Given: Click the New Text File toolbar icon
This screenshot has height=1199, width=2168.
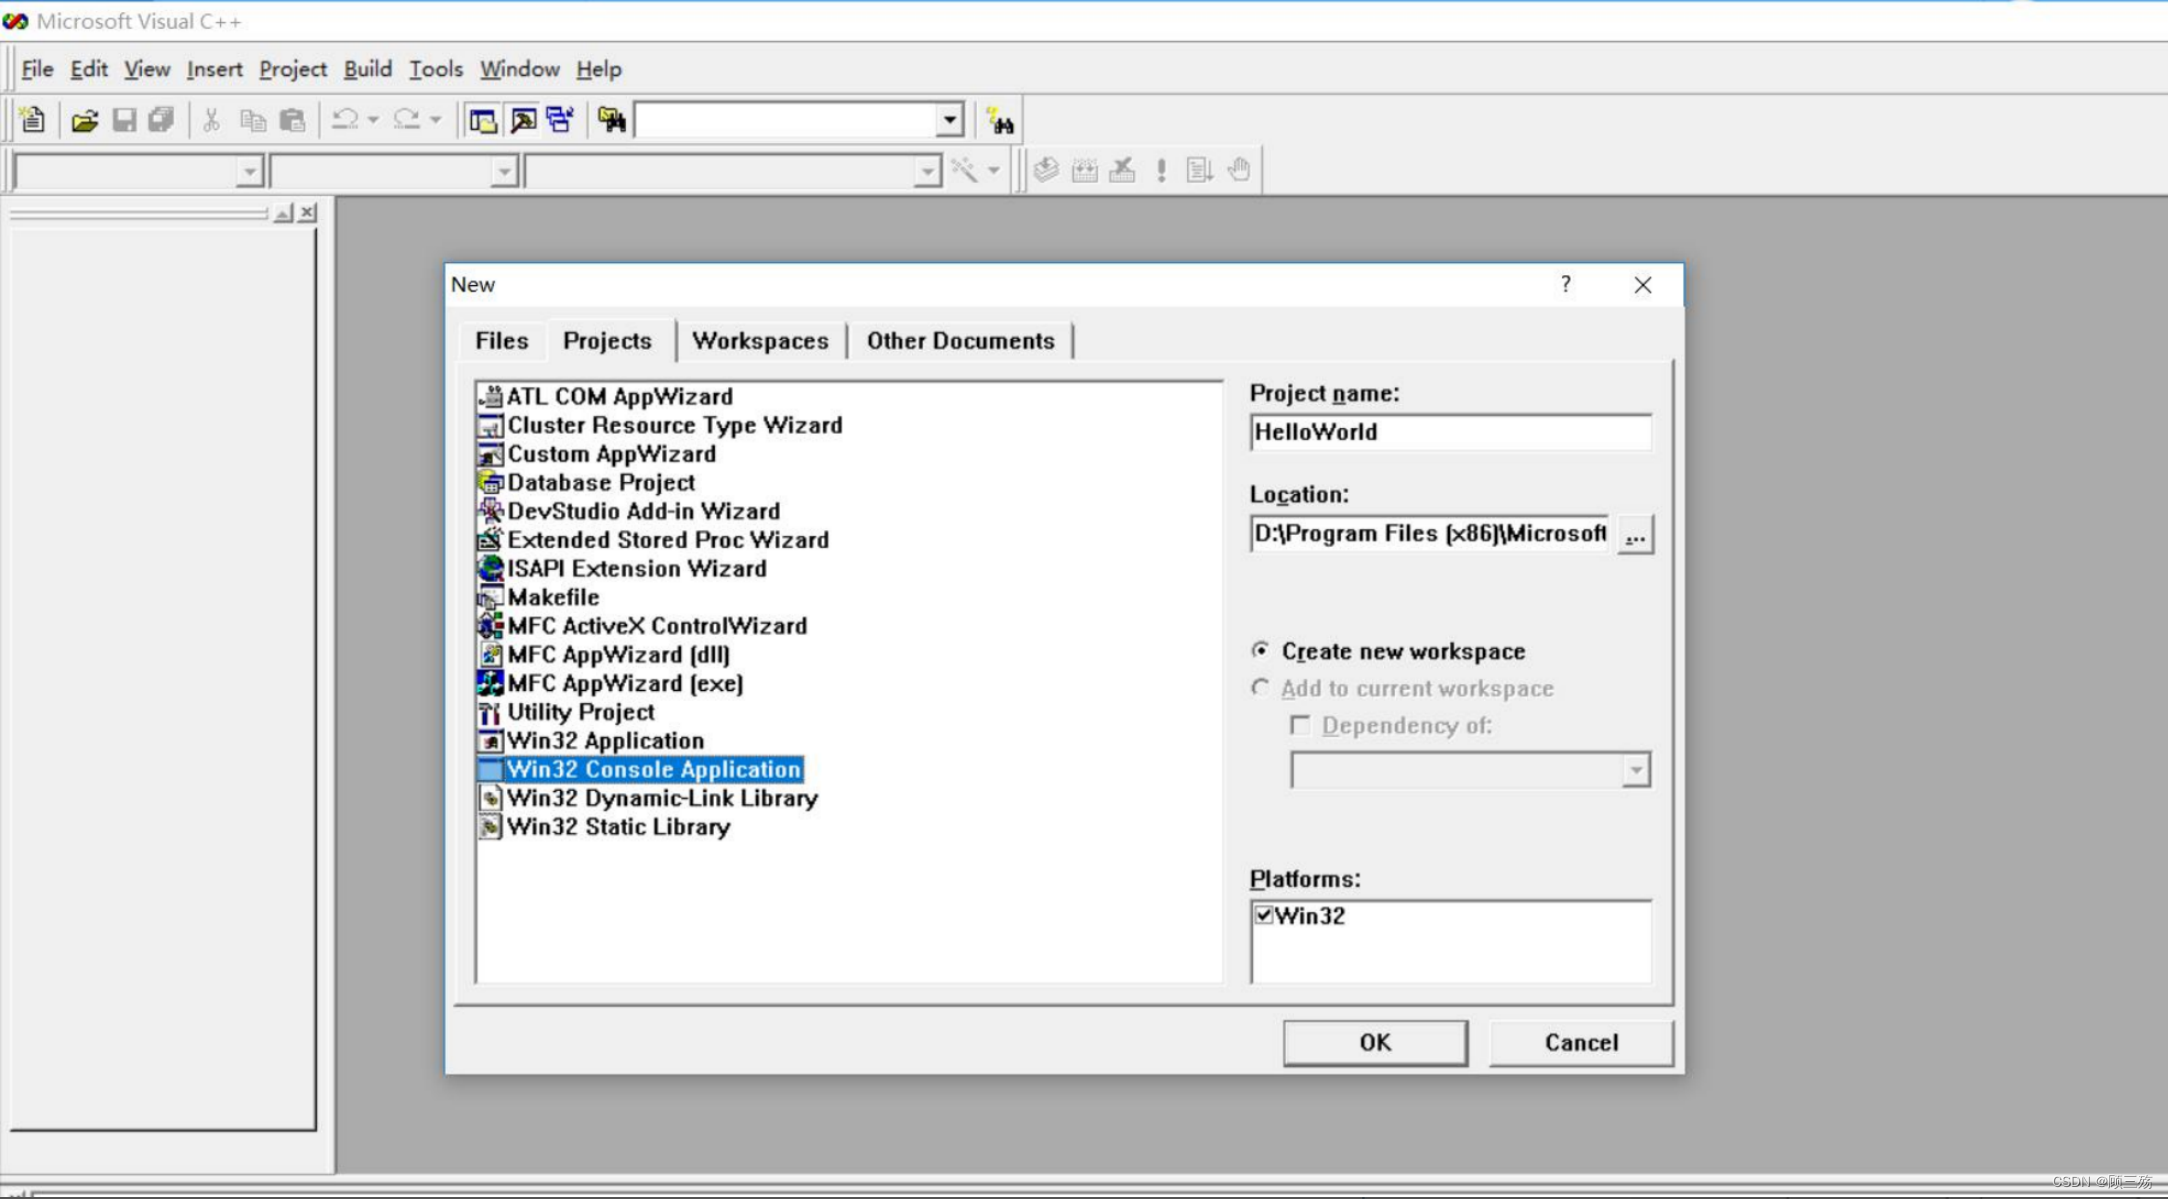Looking at the screenshot, I should [x=32, y=121].
